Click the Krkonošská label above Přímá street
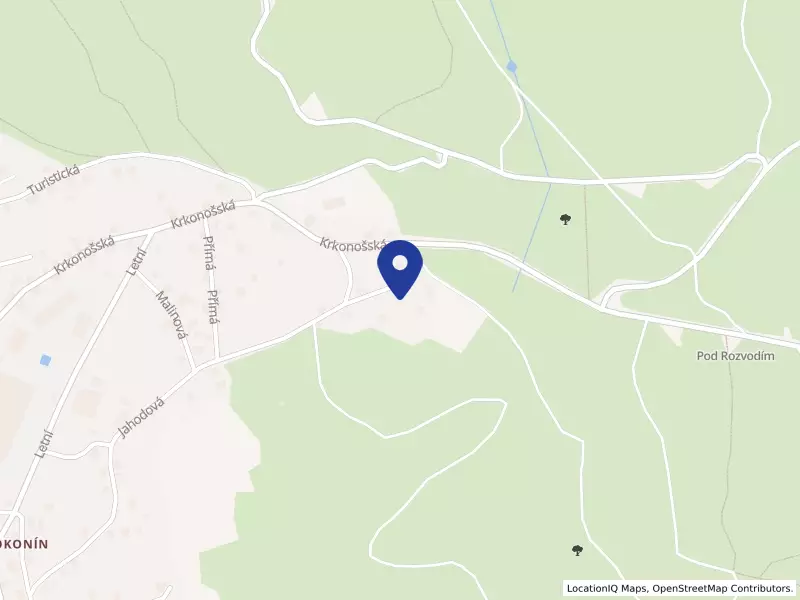 point(203,215)
